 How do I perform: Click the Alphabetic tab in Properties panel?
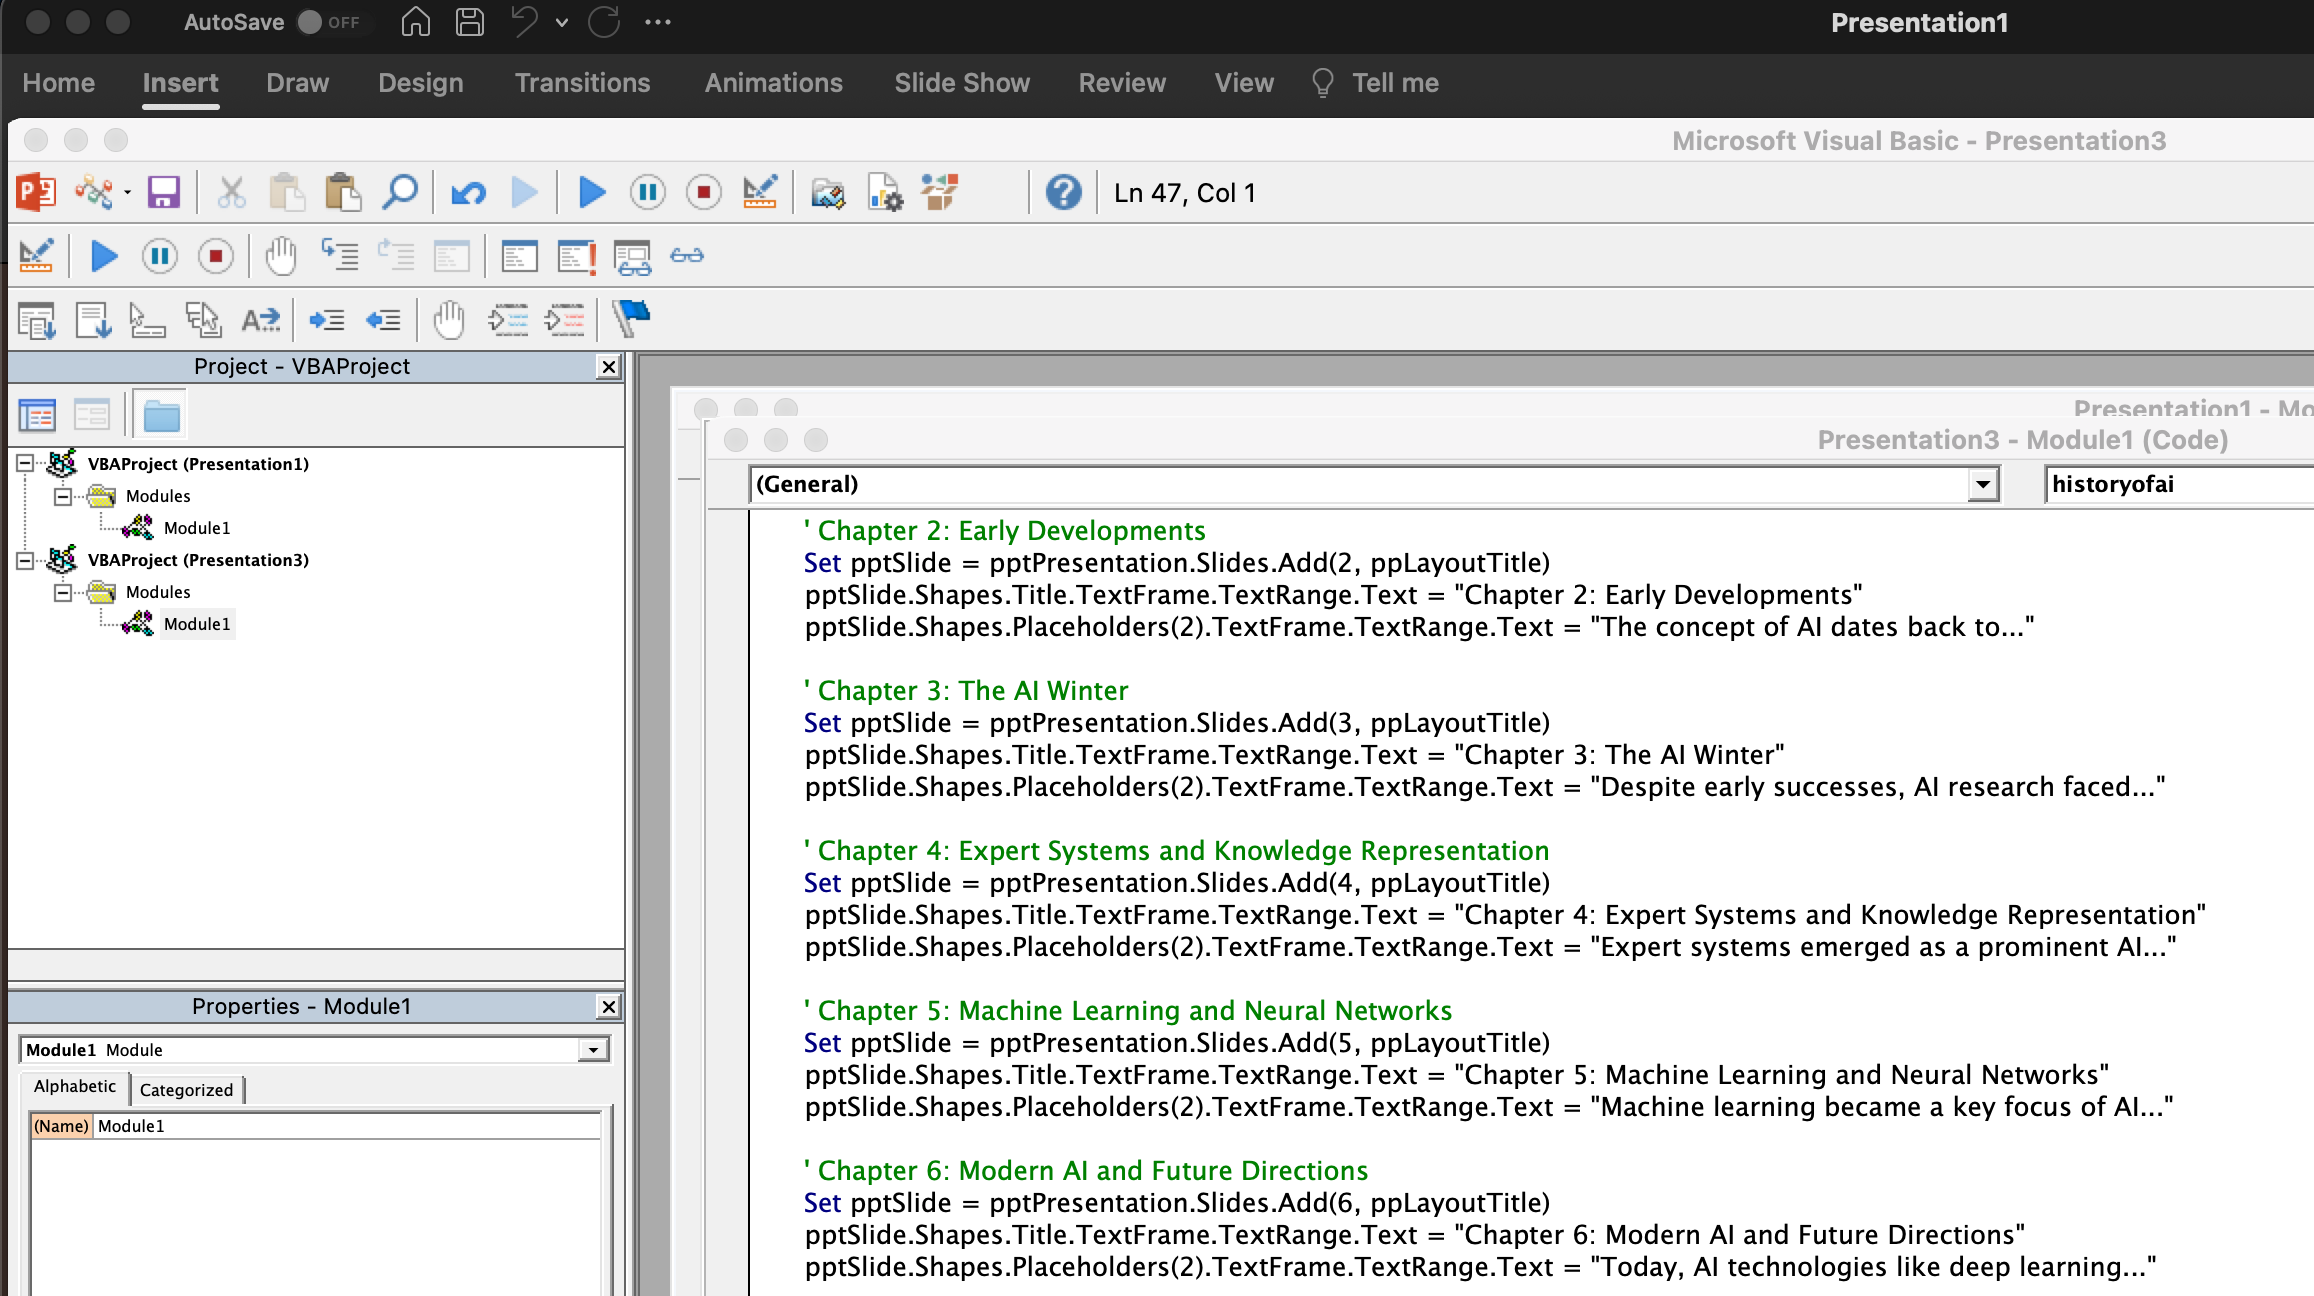pyautogui.click(x=75, y=1088)
